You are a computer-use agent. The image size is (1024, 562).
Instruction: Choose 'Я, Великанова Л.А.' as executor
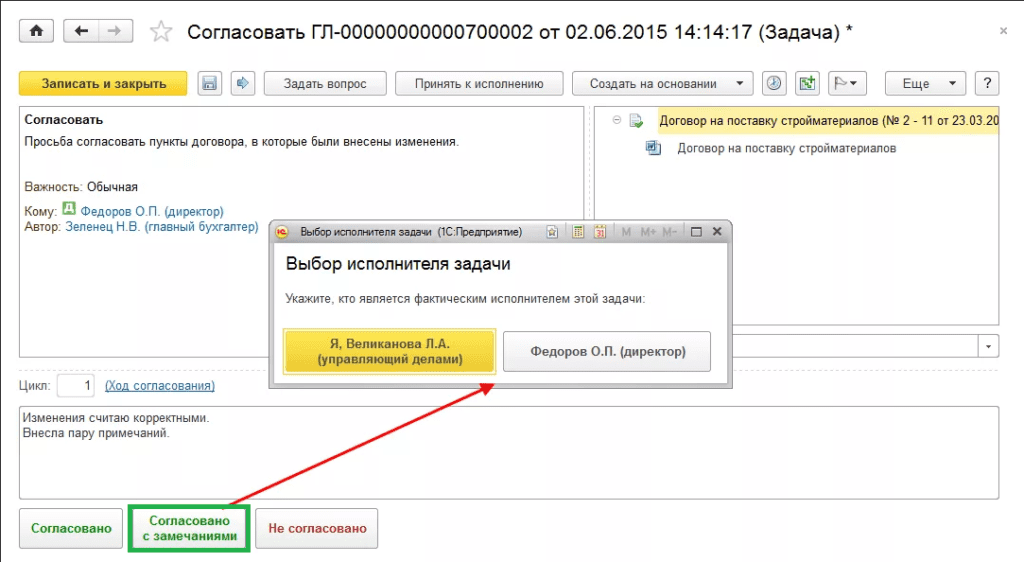389,351
